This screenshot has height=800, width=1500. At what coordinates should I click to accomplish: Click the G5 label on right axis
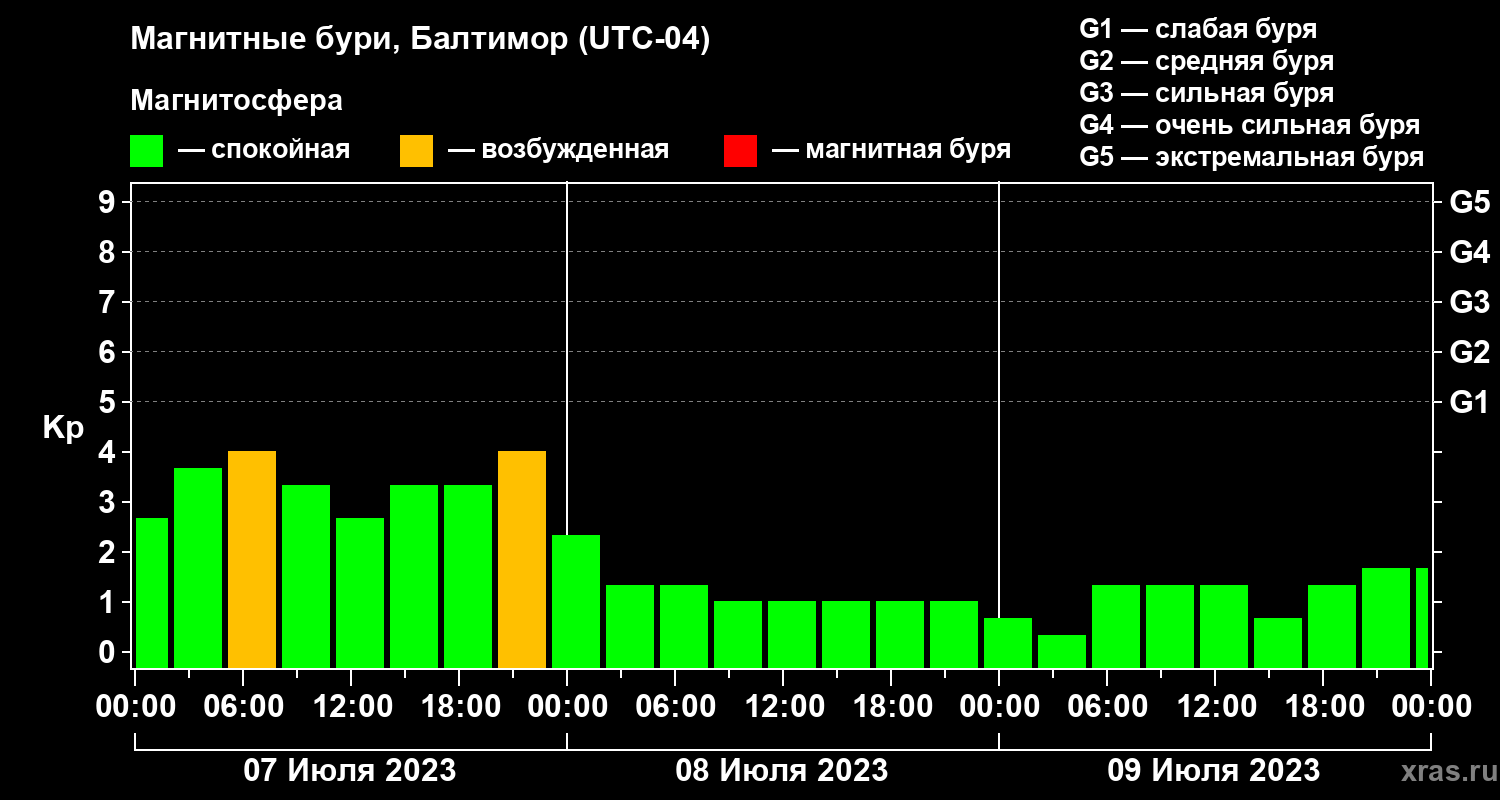click(1469, 202)
